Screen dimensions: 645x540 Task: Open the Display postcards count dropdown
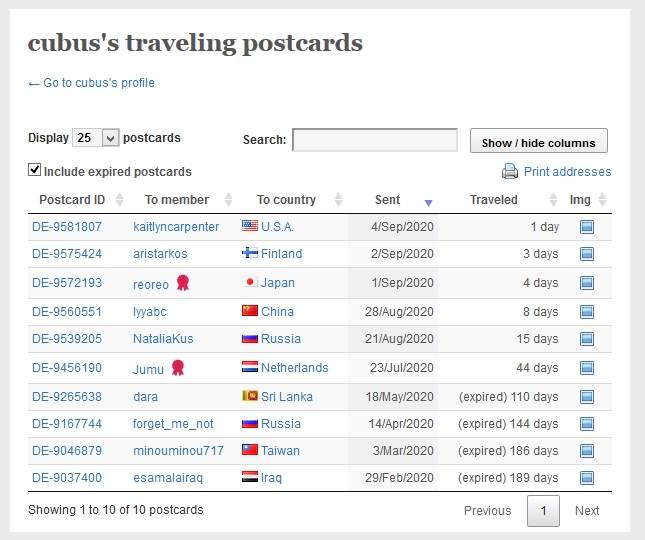[96, 138]
